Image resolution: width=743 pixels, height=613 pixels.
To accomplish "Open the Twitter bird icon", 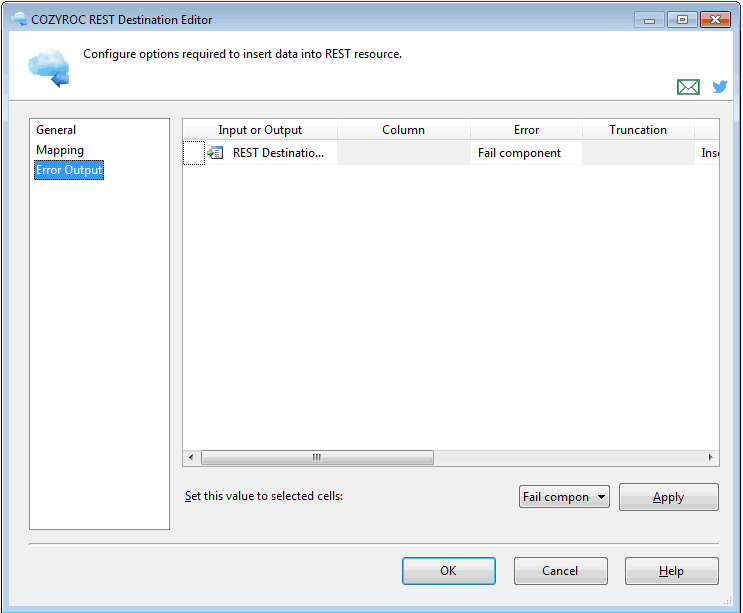I will point(720,86).
